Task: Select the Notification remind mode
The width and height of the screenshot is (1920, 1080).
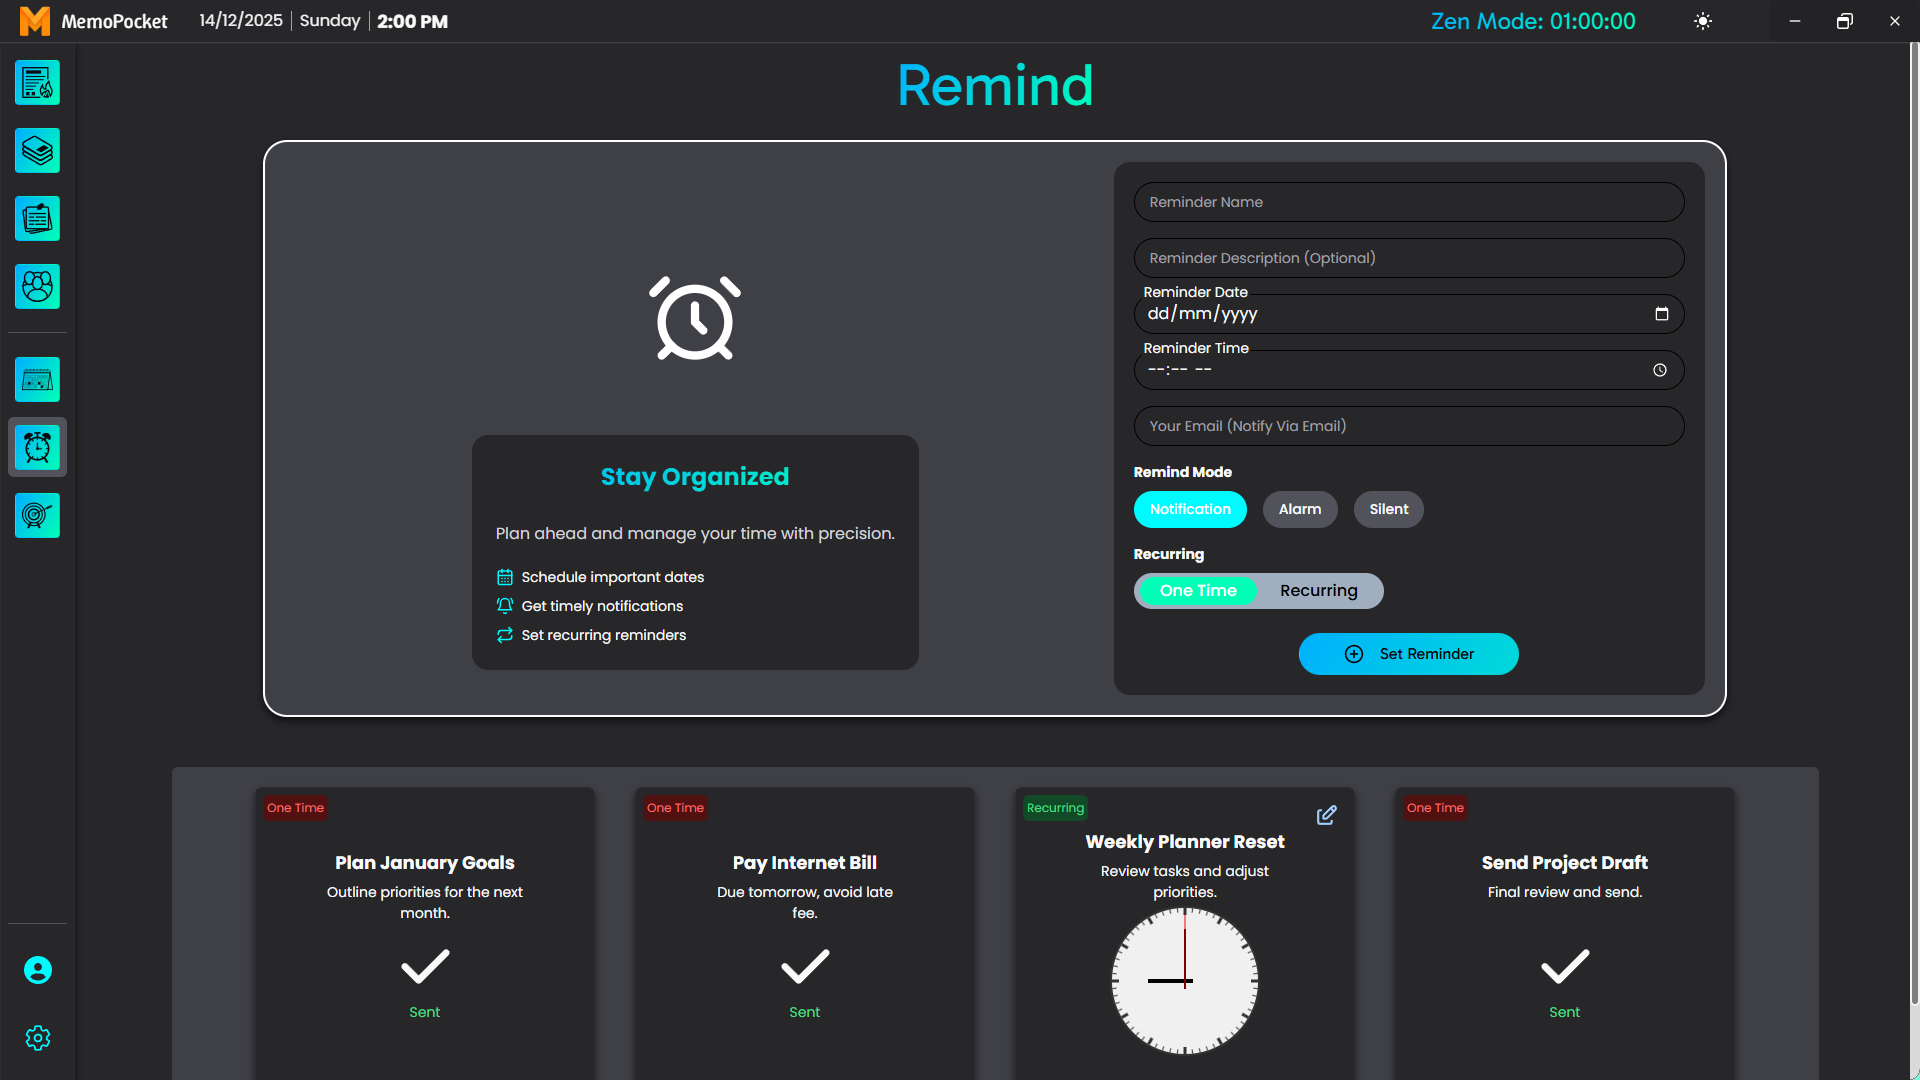Action: [1190, 509]
